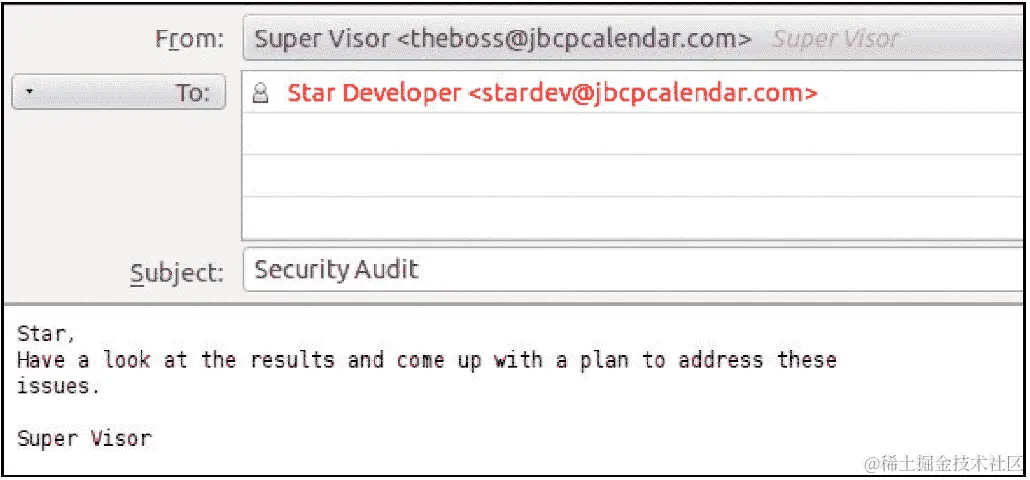Click the contact icon beside Star Developer
This screenshot has width=1030, height=480.
point(261,94)
